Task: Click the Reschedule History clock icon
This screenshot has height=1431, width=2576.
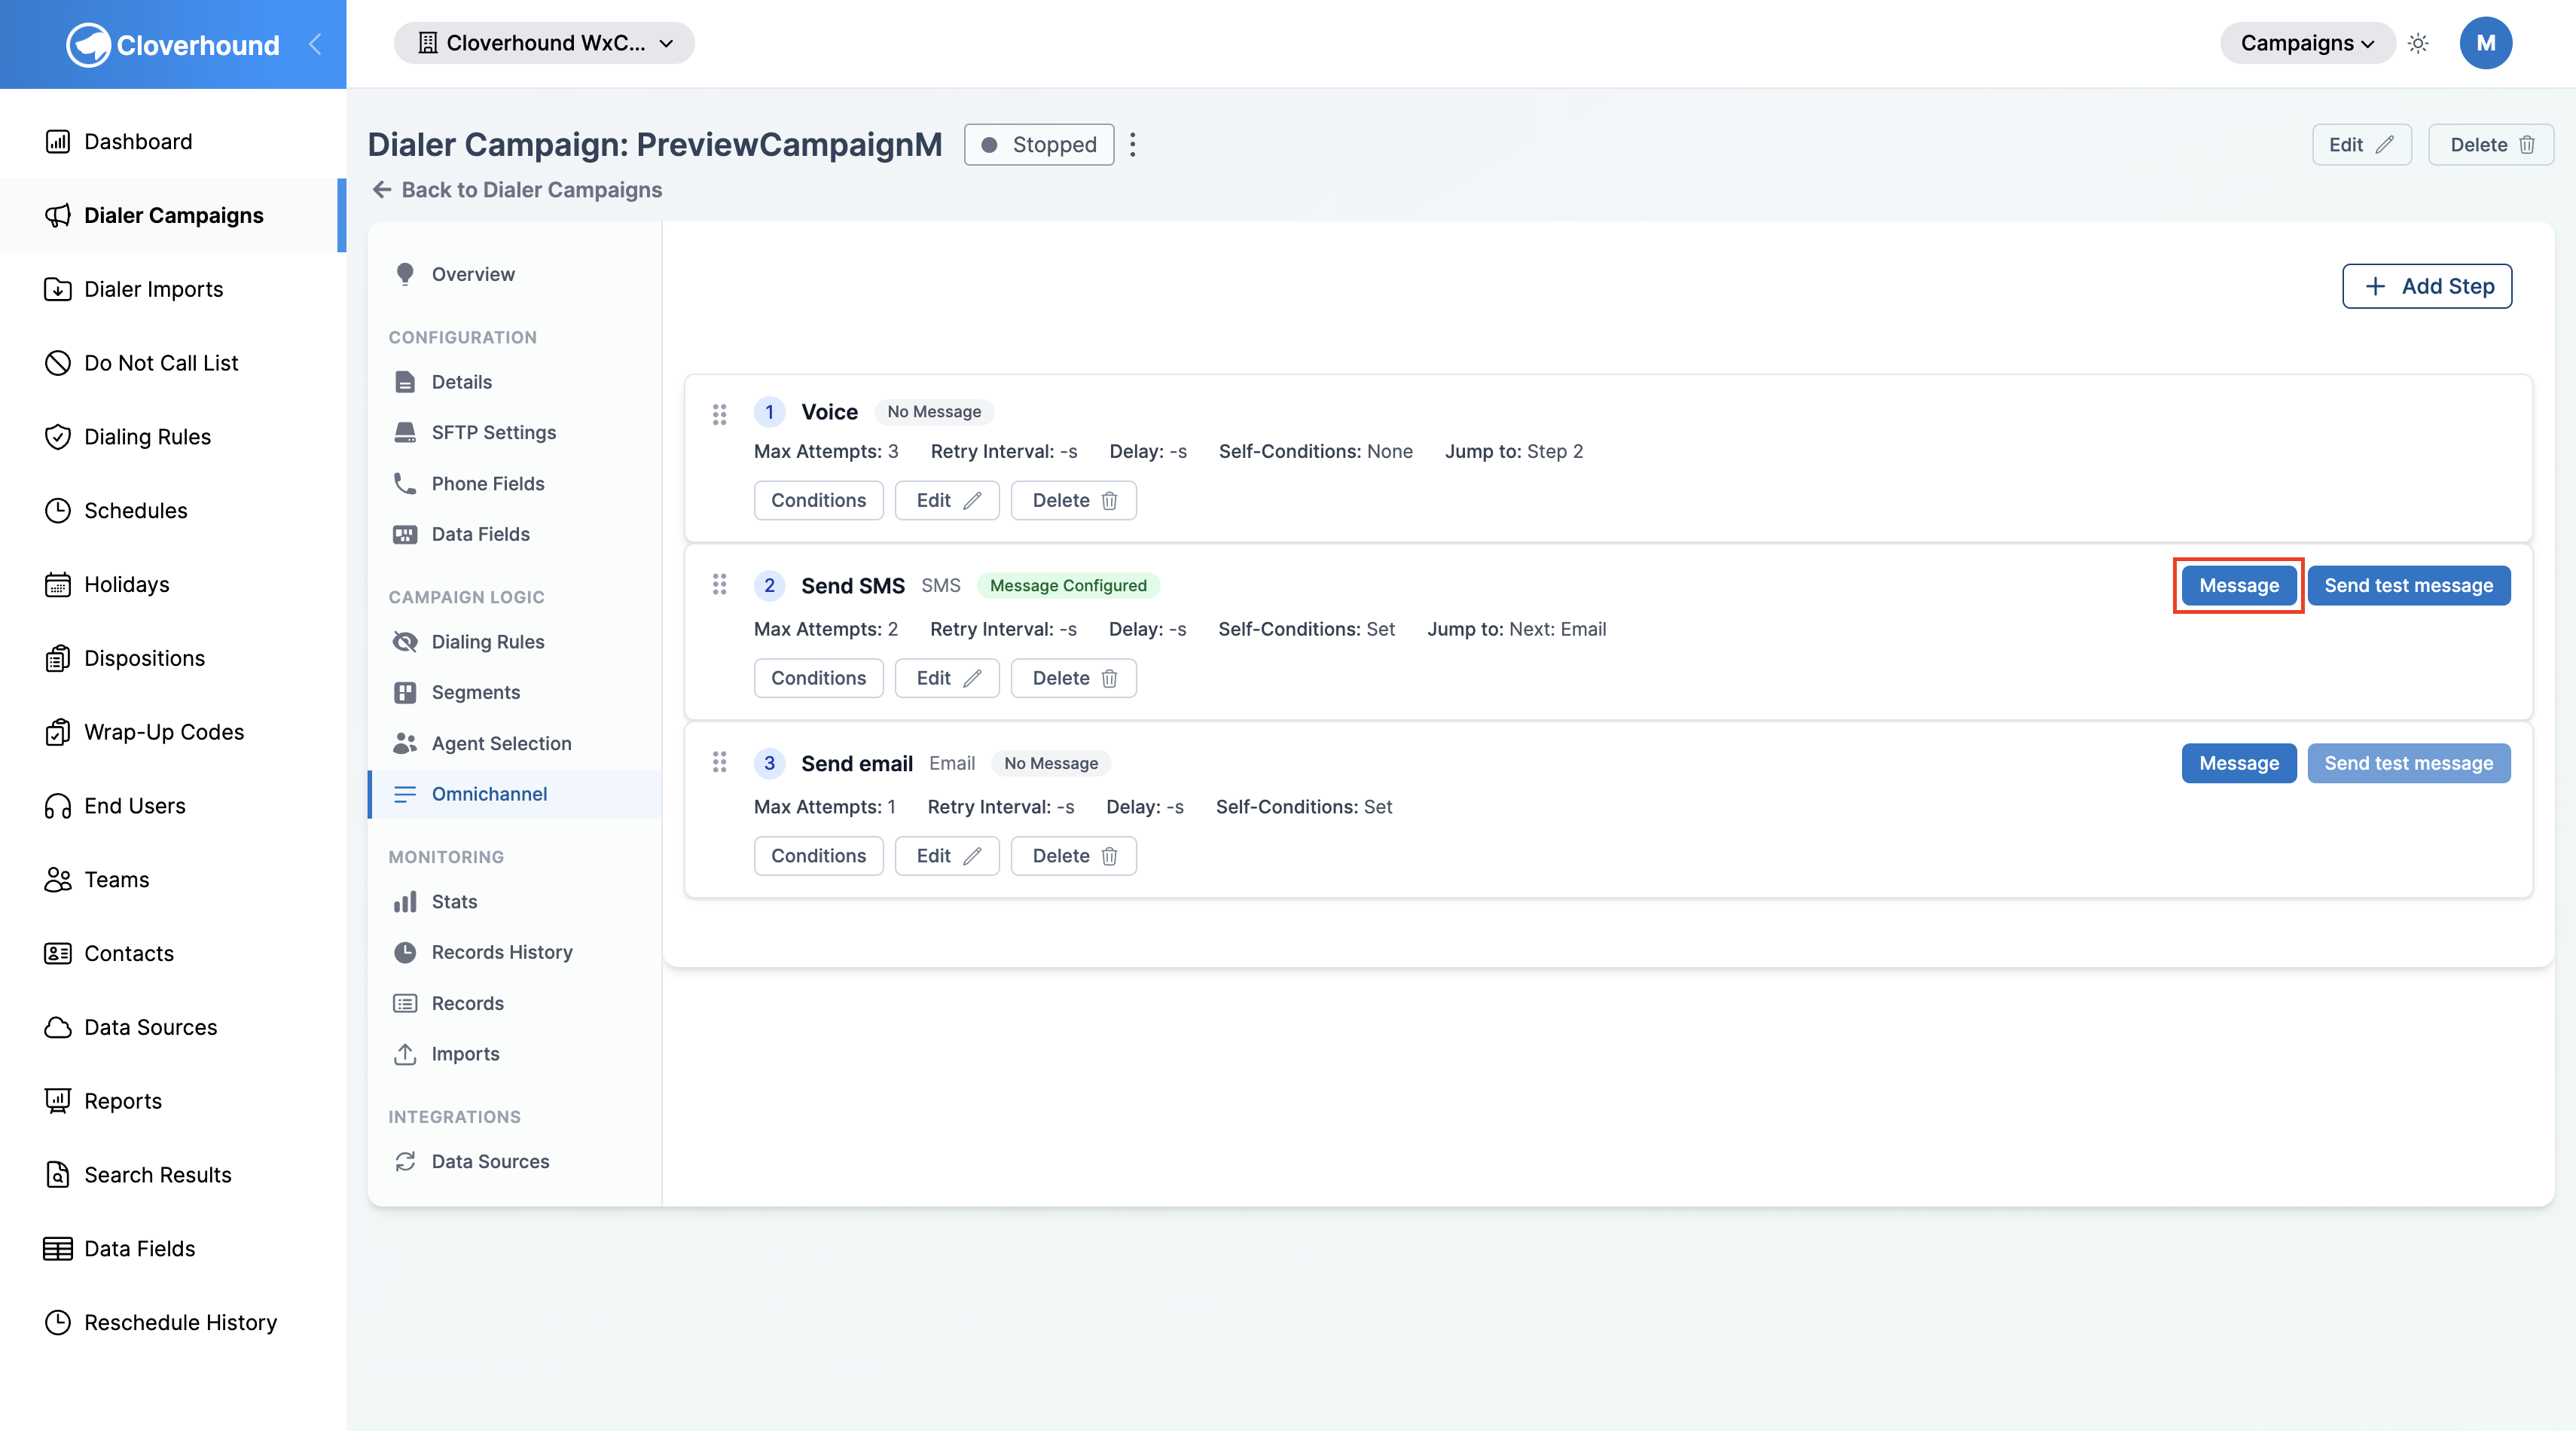Action: pos(58,1323)
